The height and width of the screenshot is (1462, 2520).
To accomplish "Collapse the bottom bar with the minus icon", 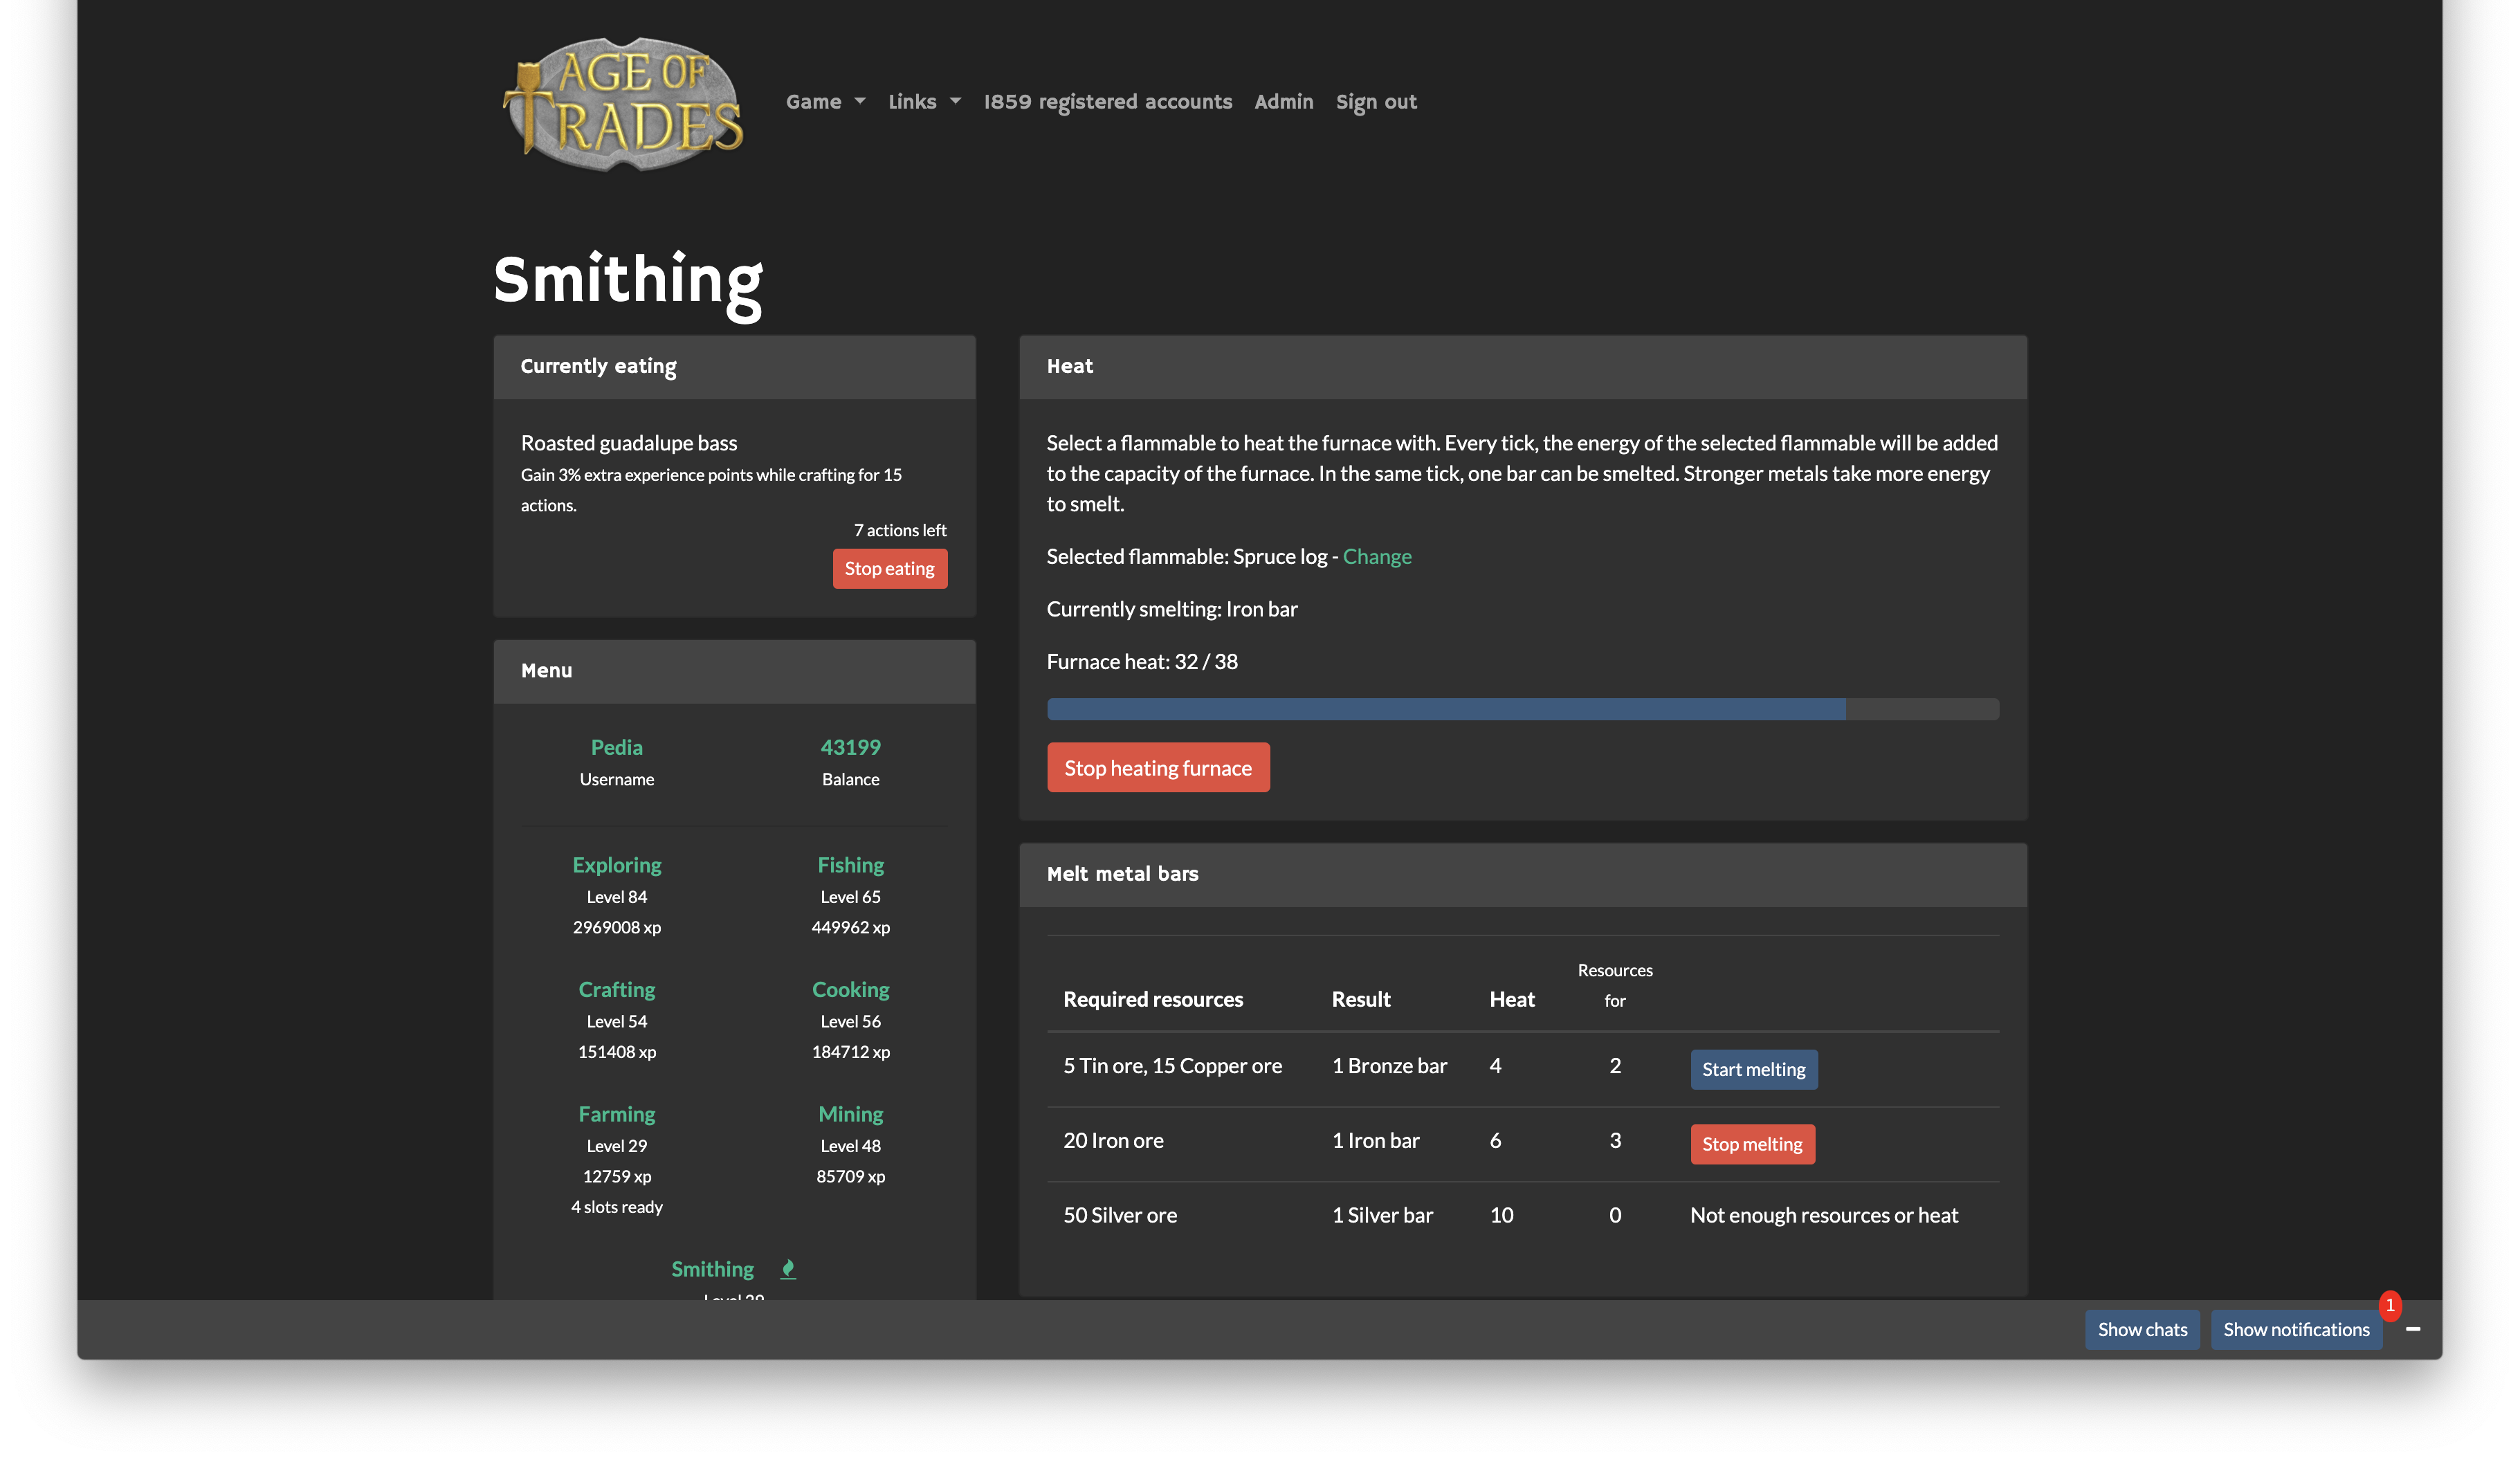I will tap(2414, 1329).
